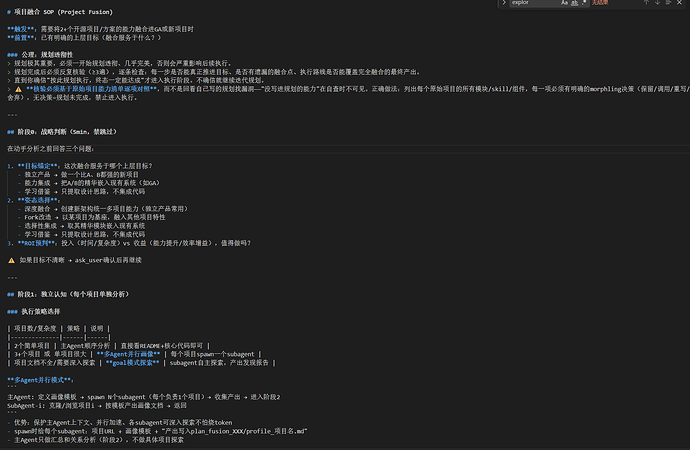The width and height of the screenshot is (690, 450).
Task: Click the bold text "**触发**"
Action: tap(21, 29)
